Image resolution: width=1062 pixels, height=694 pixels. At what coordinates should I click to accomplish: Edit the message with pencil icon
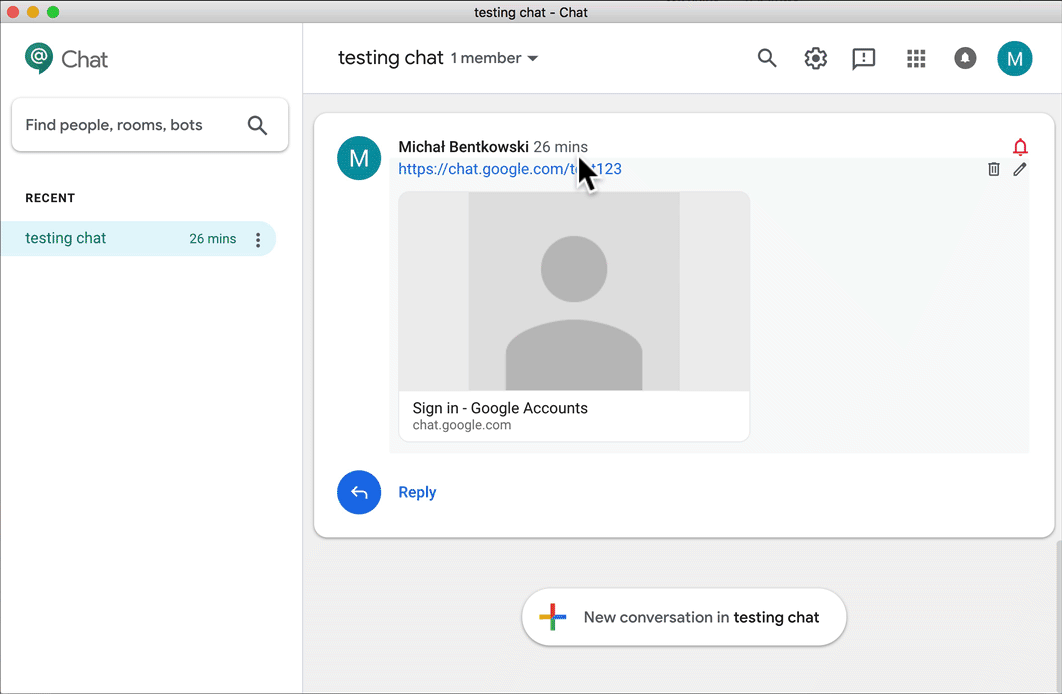tap(1019, 169)
